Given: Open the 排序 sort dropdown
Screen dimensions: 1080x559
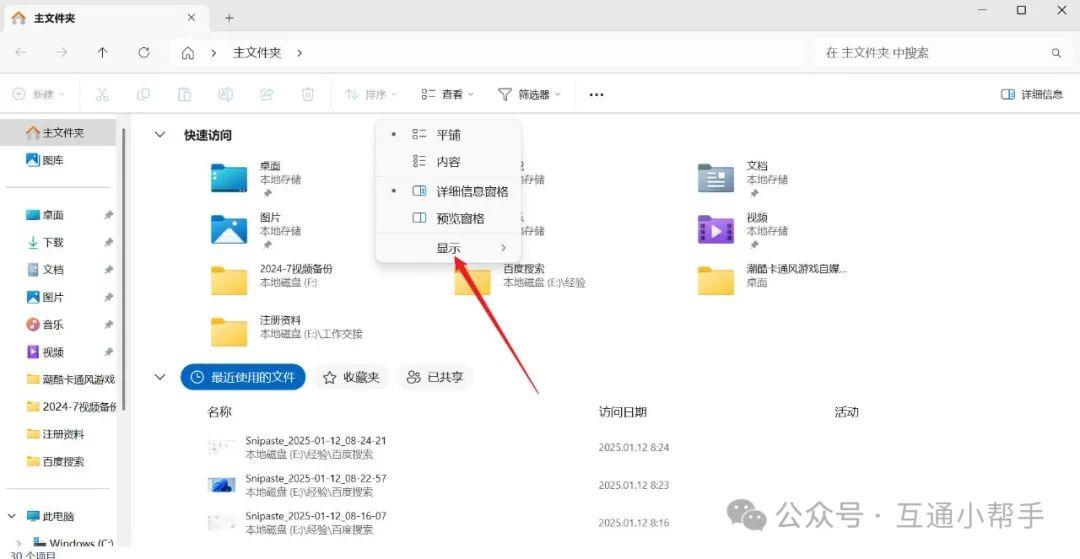Looking at the screenshot, I should (371, 94).
